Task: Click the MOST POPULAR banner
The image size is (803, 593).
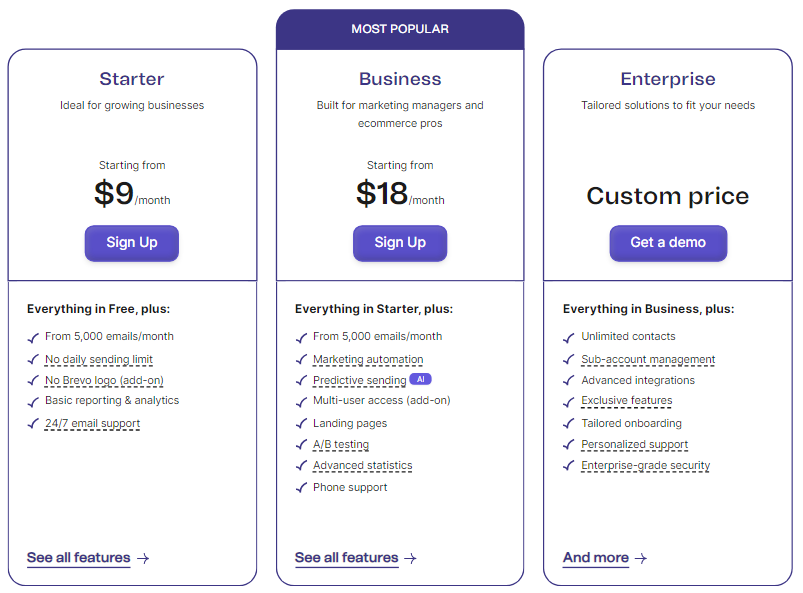Action: tap(399, 29)
